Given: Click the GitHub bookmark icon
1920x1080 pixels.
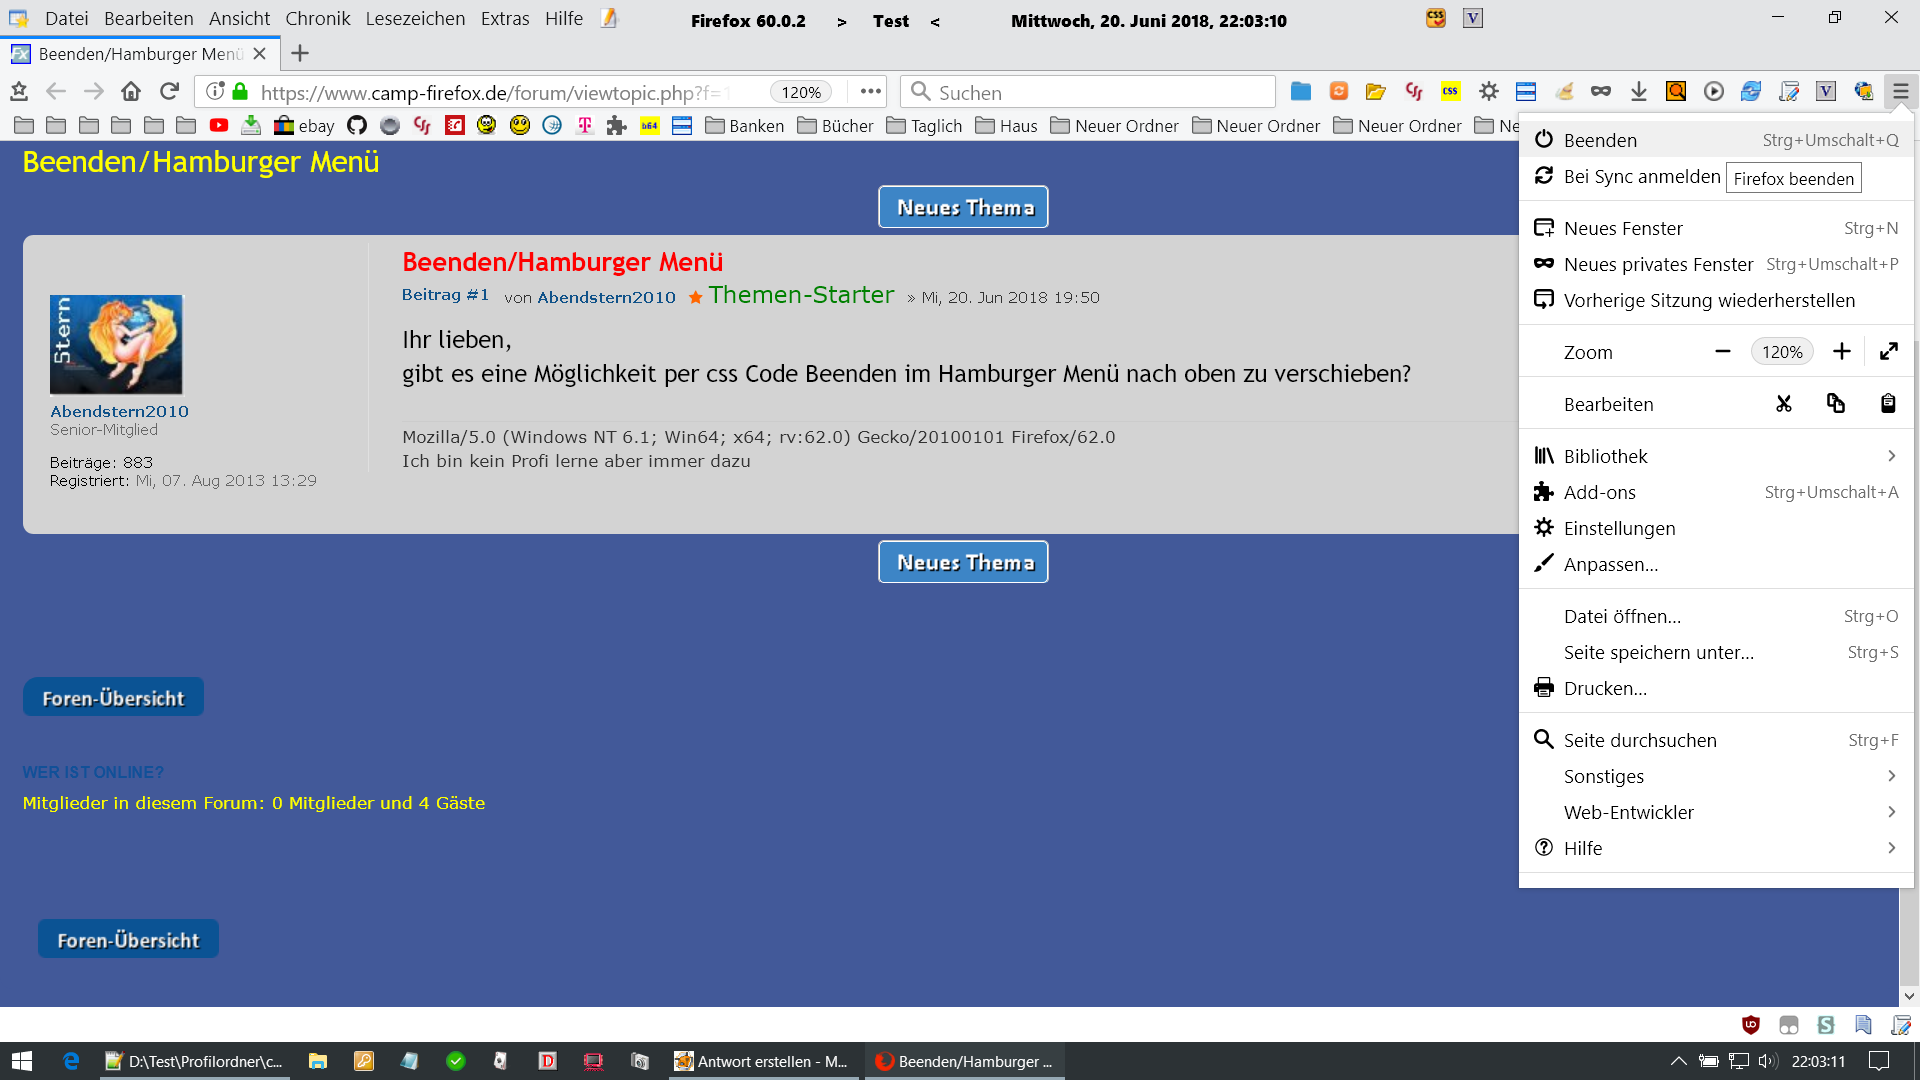Looking at the screenshot, I should click(357, 126).
